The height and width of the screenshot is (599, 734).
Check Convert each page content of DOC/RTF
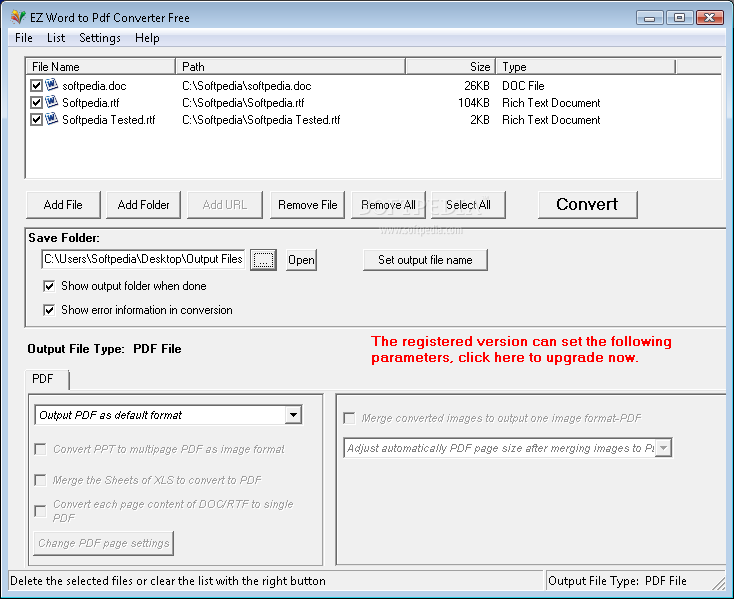click(x=41, y=511)
